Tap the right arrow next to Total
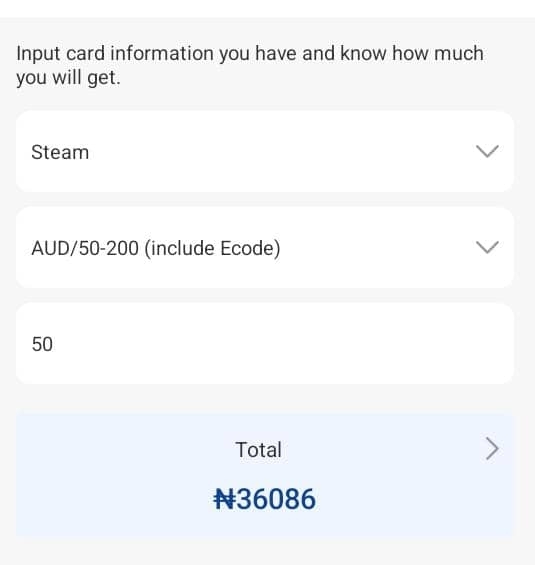This screenshot has width=535, height=565. pos(492,449)
